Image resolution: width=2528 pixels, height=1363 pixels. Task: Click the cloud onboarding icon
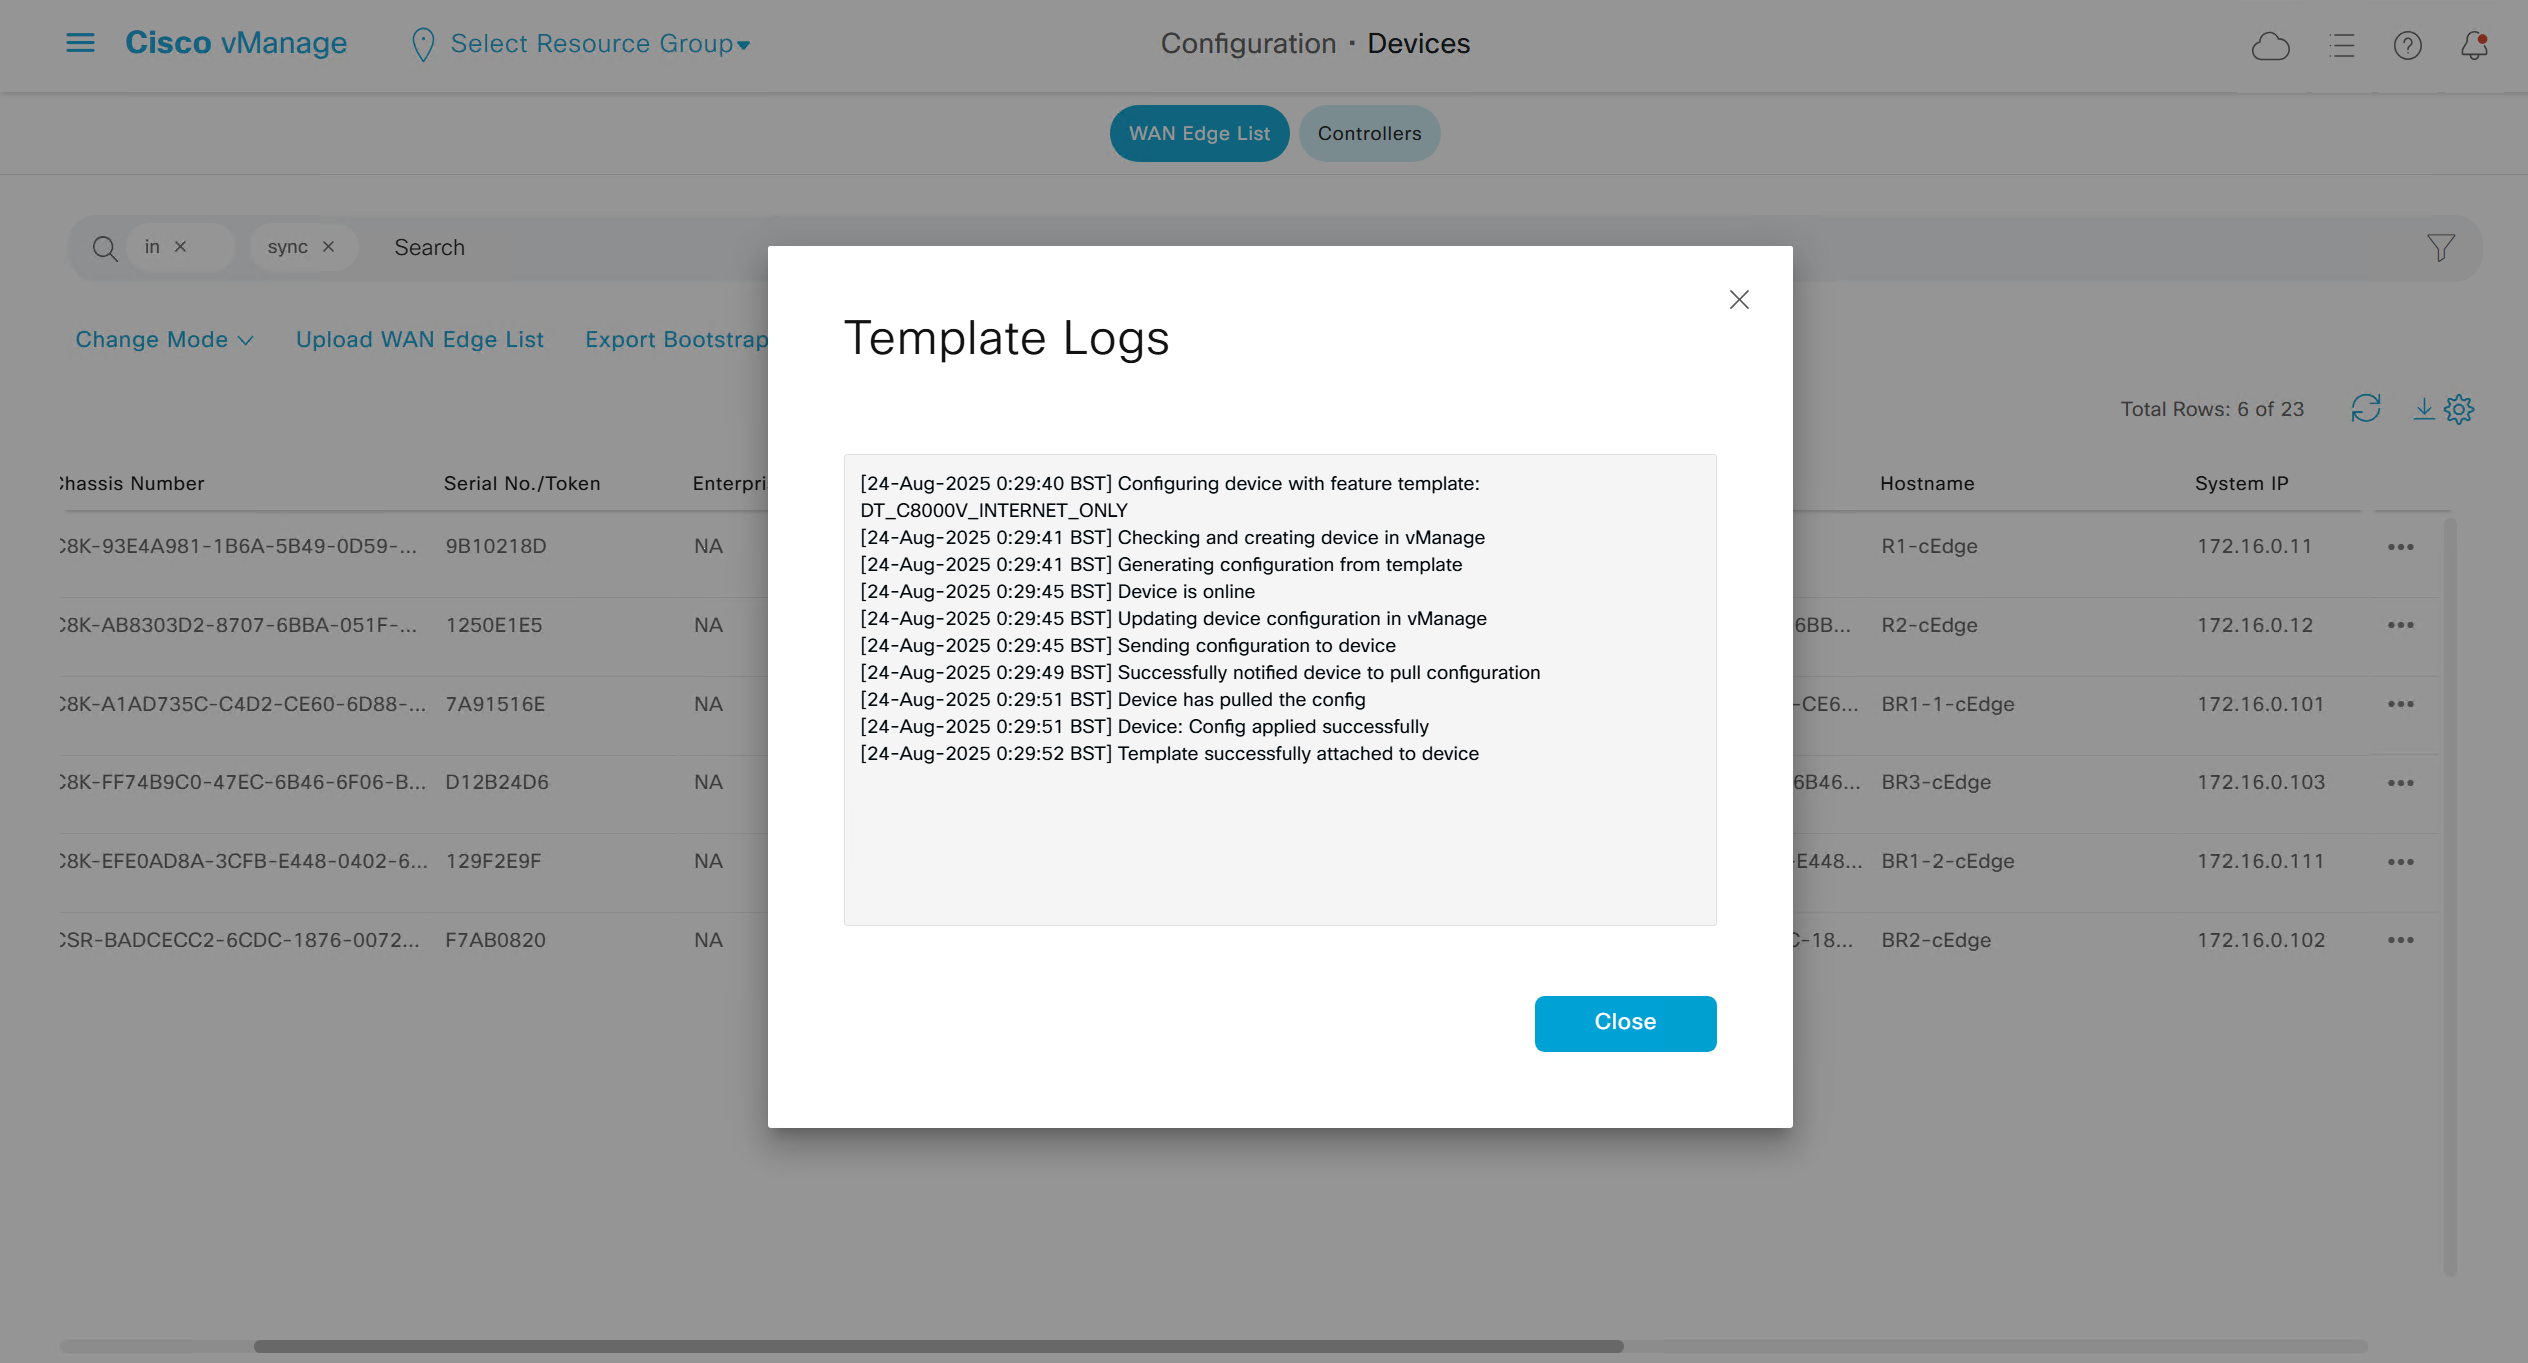2270,46
